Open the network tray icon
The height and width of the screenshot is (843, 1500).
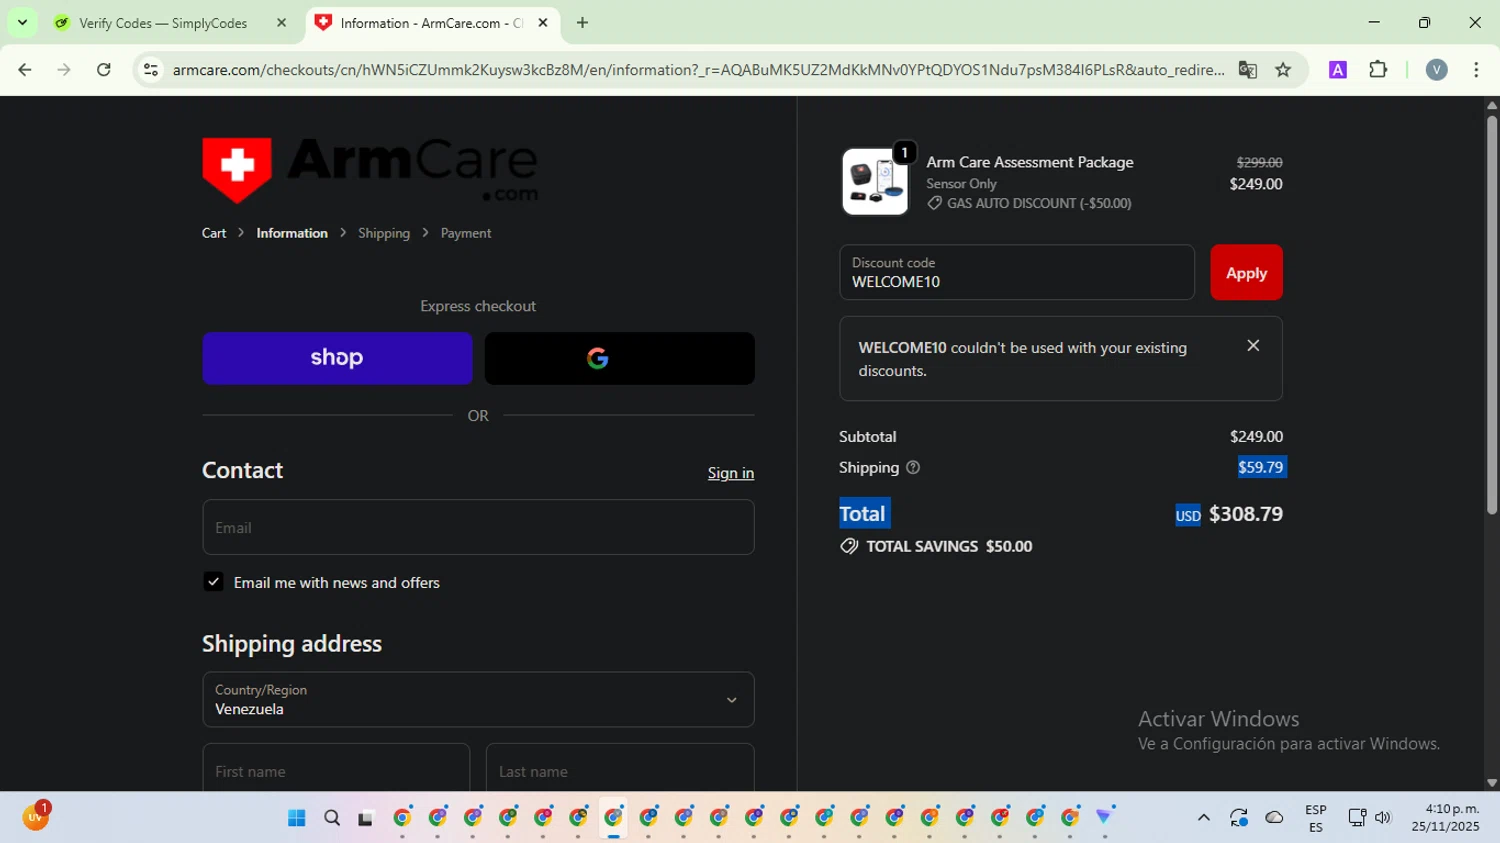(x=1357, y=818)
